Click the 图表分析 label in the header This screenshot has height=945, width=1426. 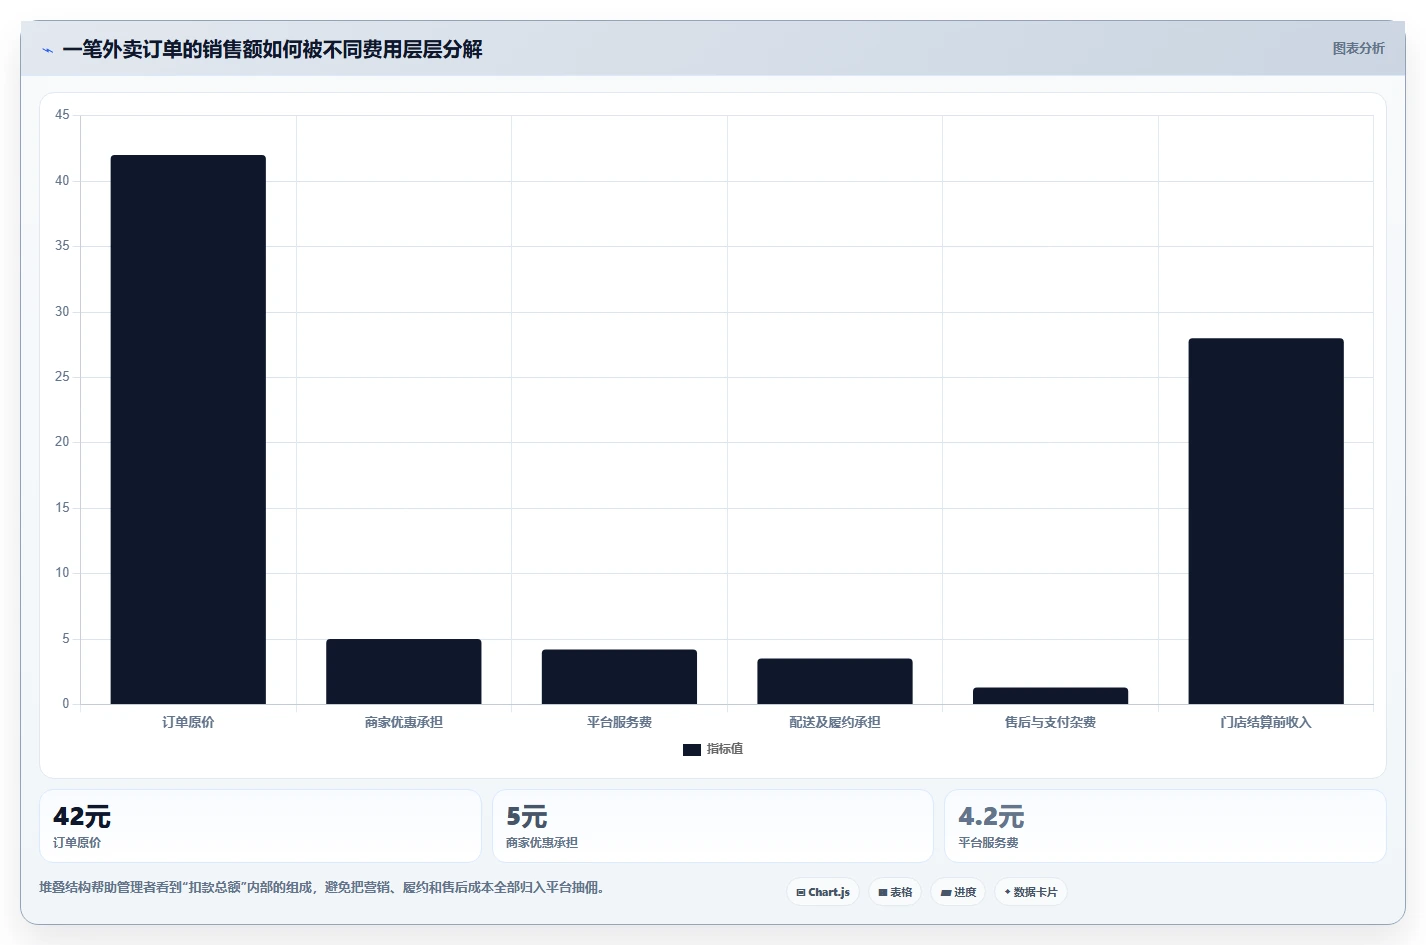point(1358,48)
